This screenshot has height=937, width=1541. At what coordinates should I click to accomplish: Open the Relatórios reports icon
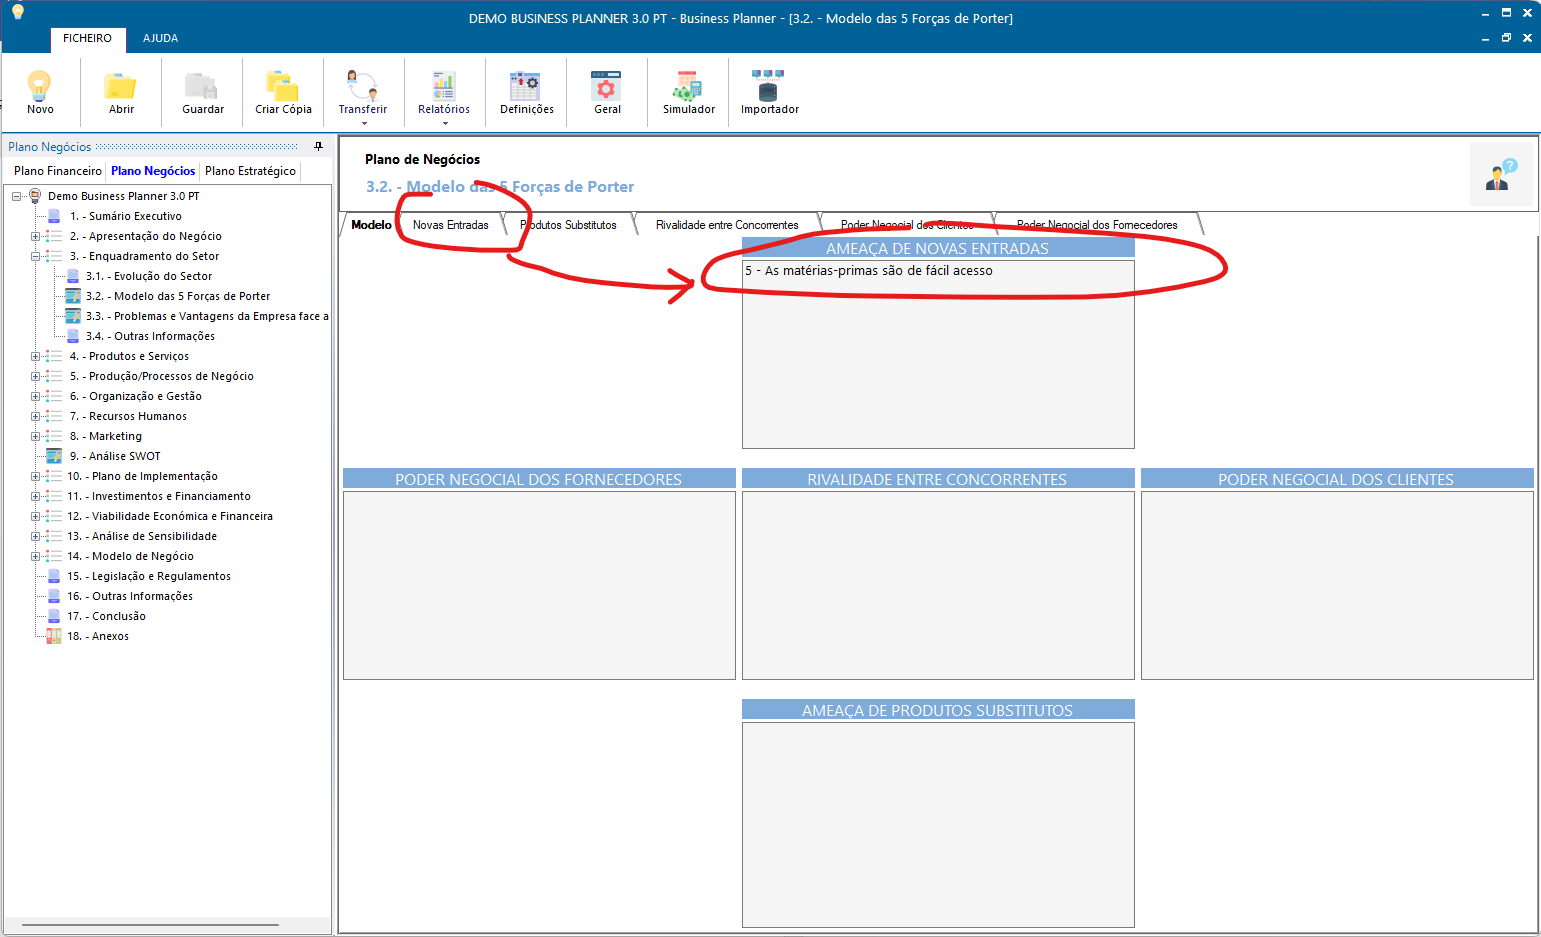[444, 85]
